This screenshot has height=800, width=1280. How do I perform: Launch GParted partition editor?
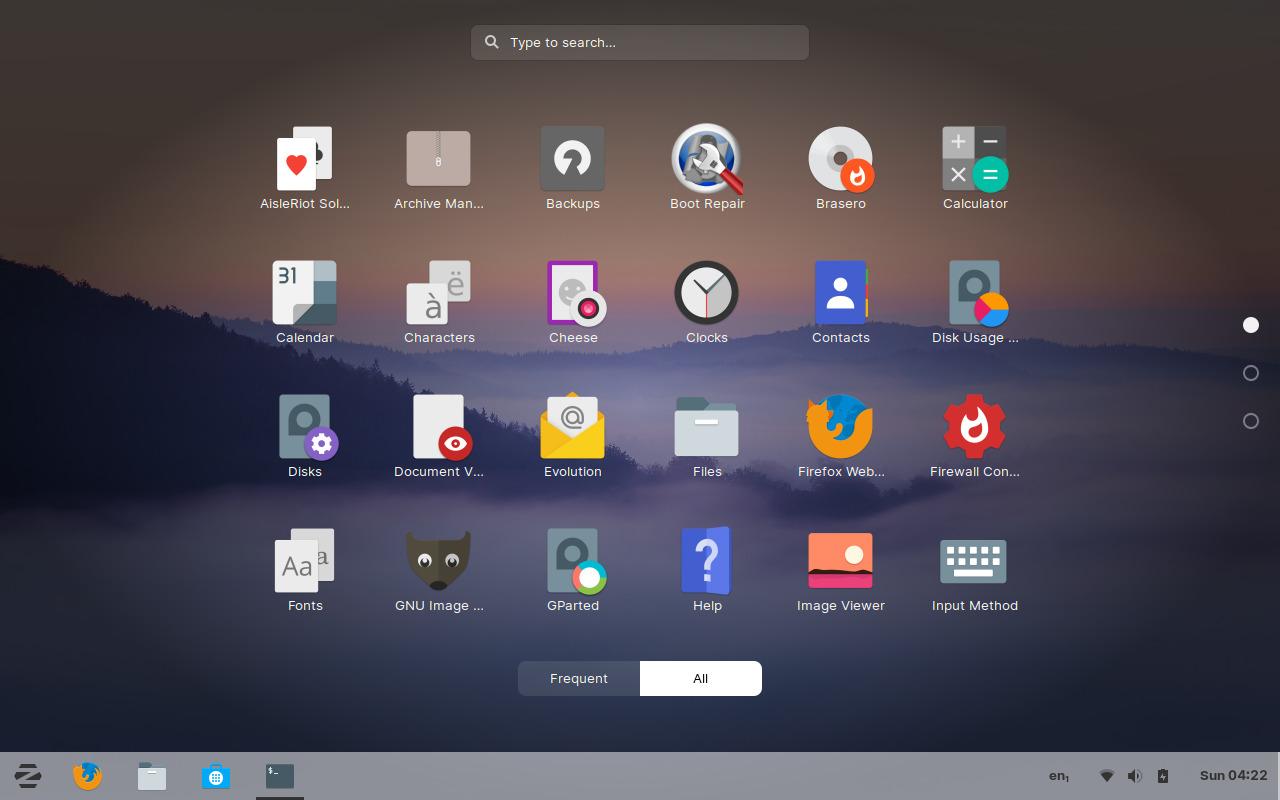tap(572, 560)
